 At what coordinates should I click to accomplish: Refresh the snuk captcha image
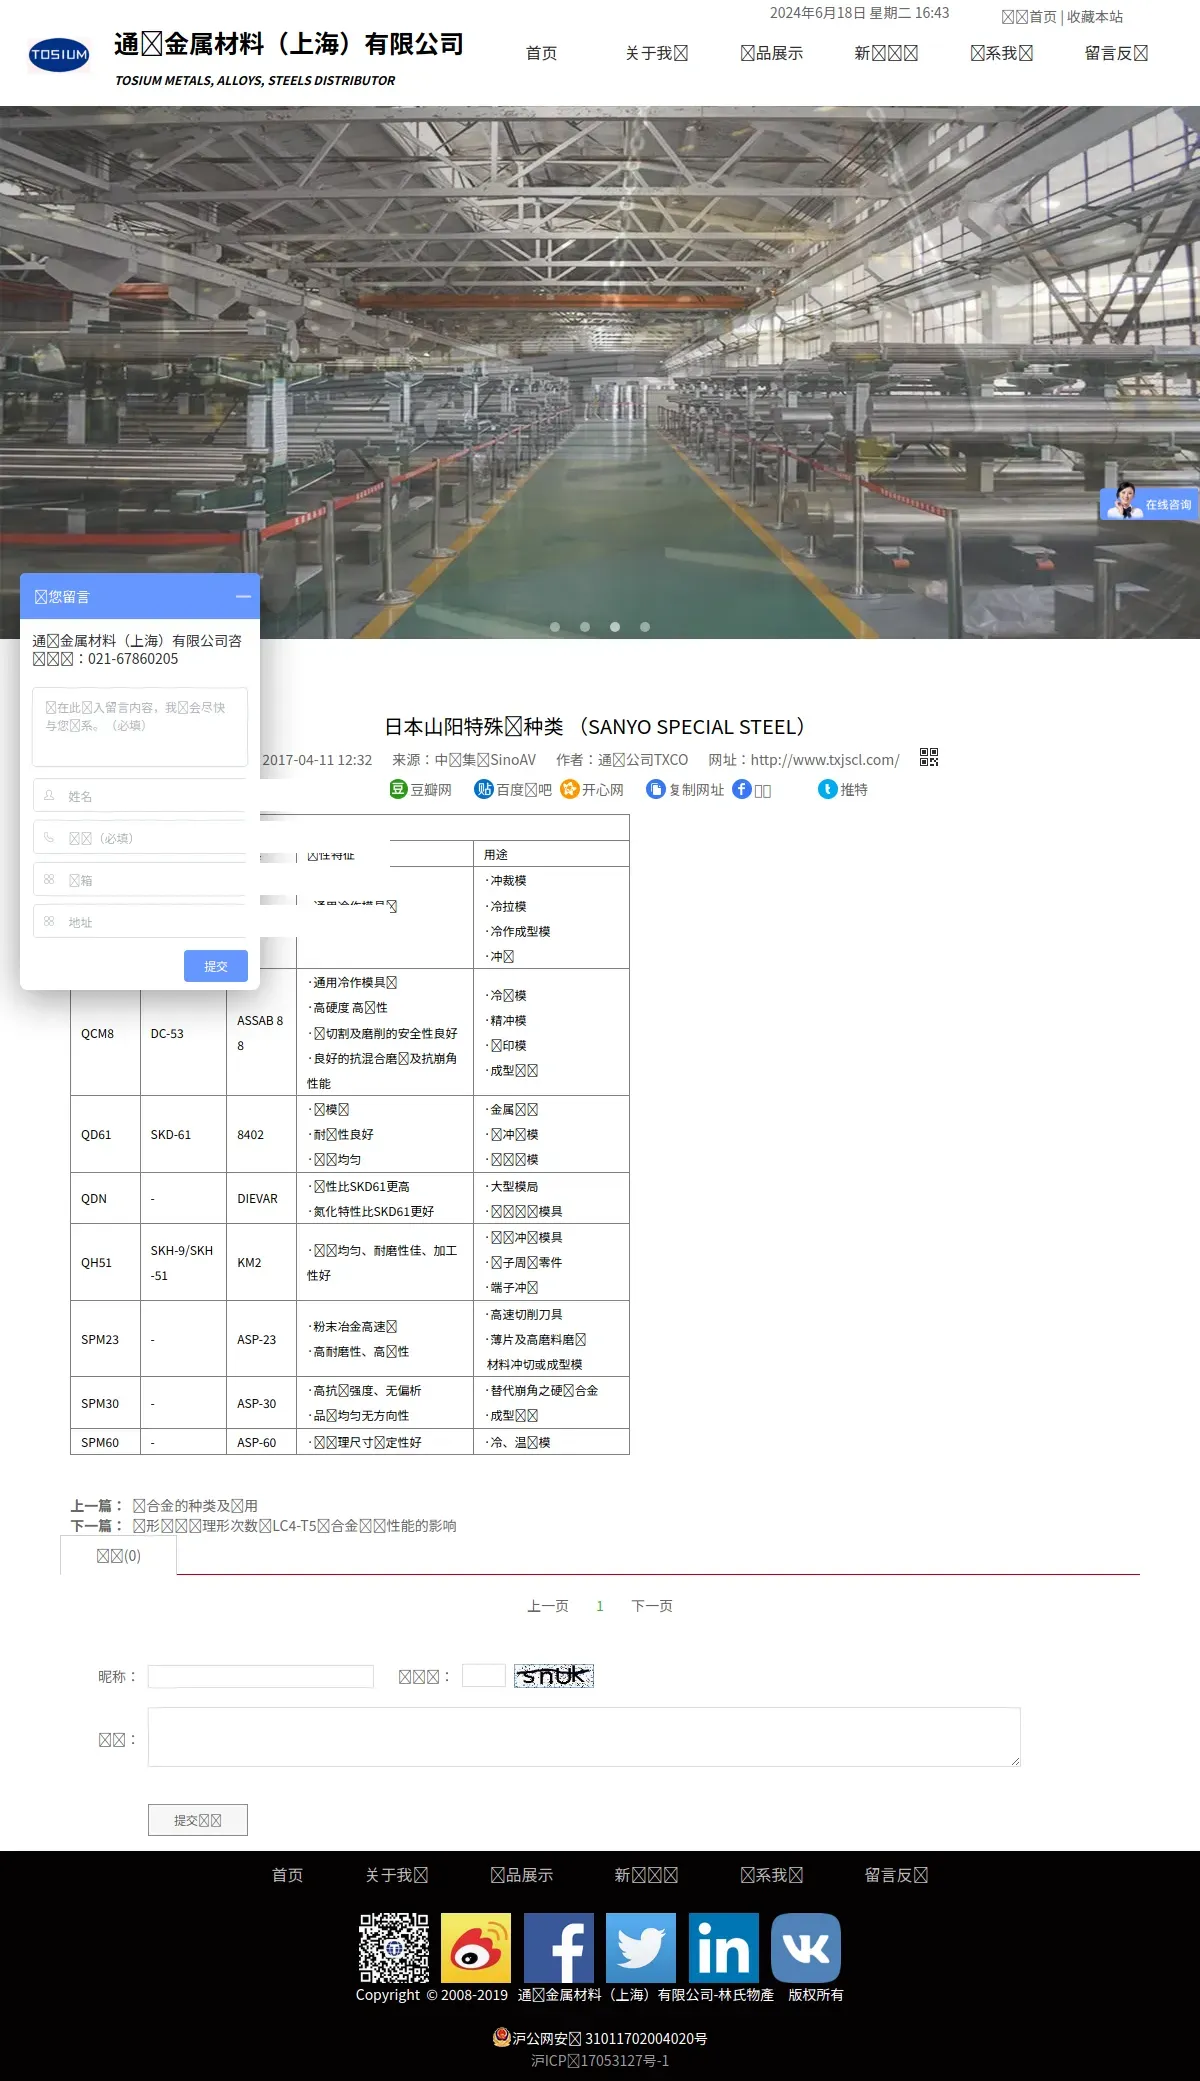(x=554, y=1675)
